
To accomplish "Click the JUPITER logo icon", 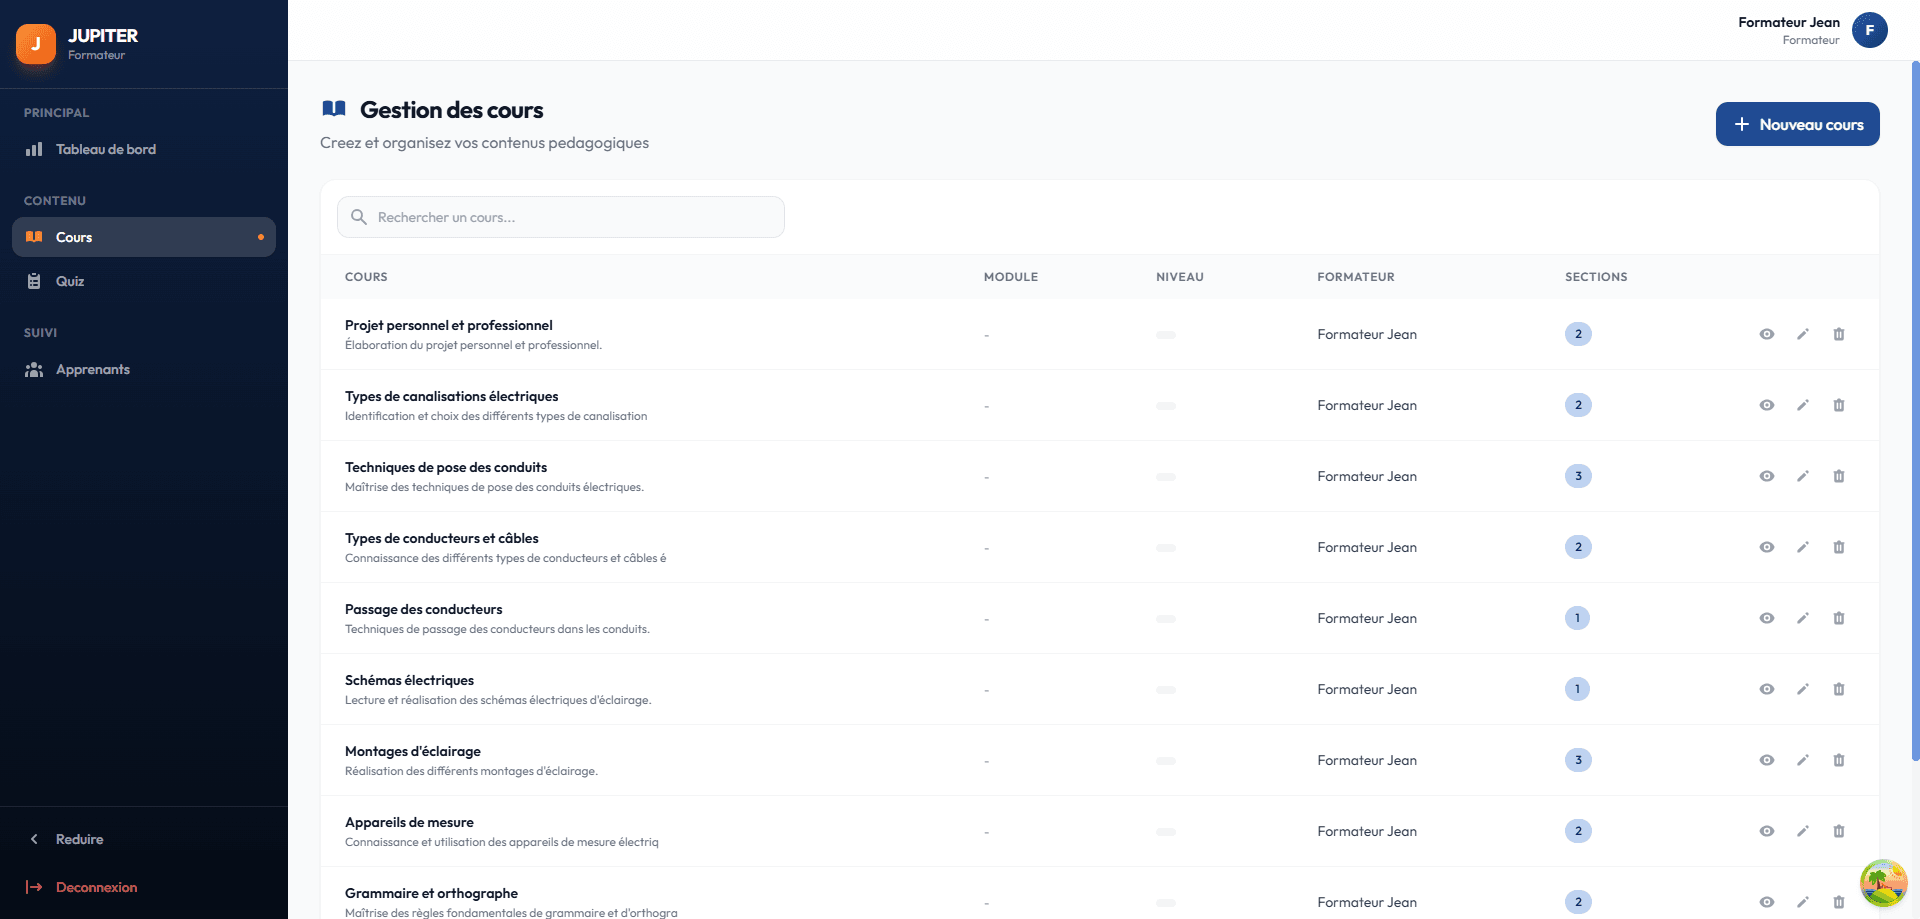I will [x=36, y=44].
